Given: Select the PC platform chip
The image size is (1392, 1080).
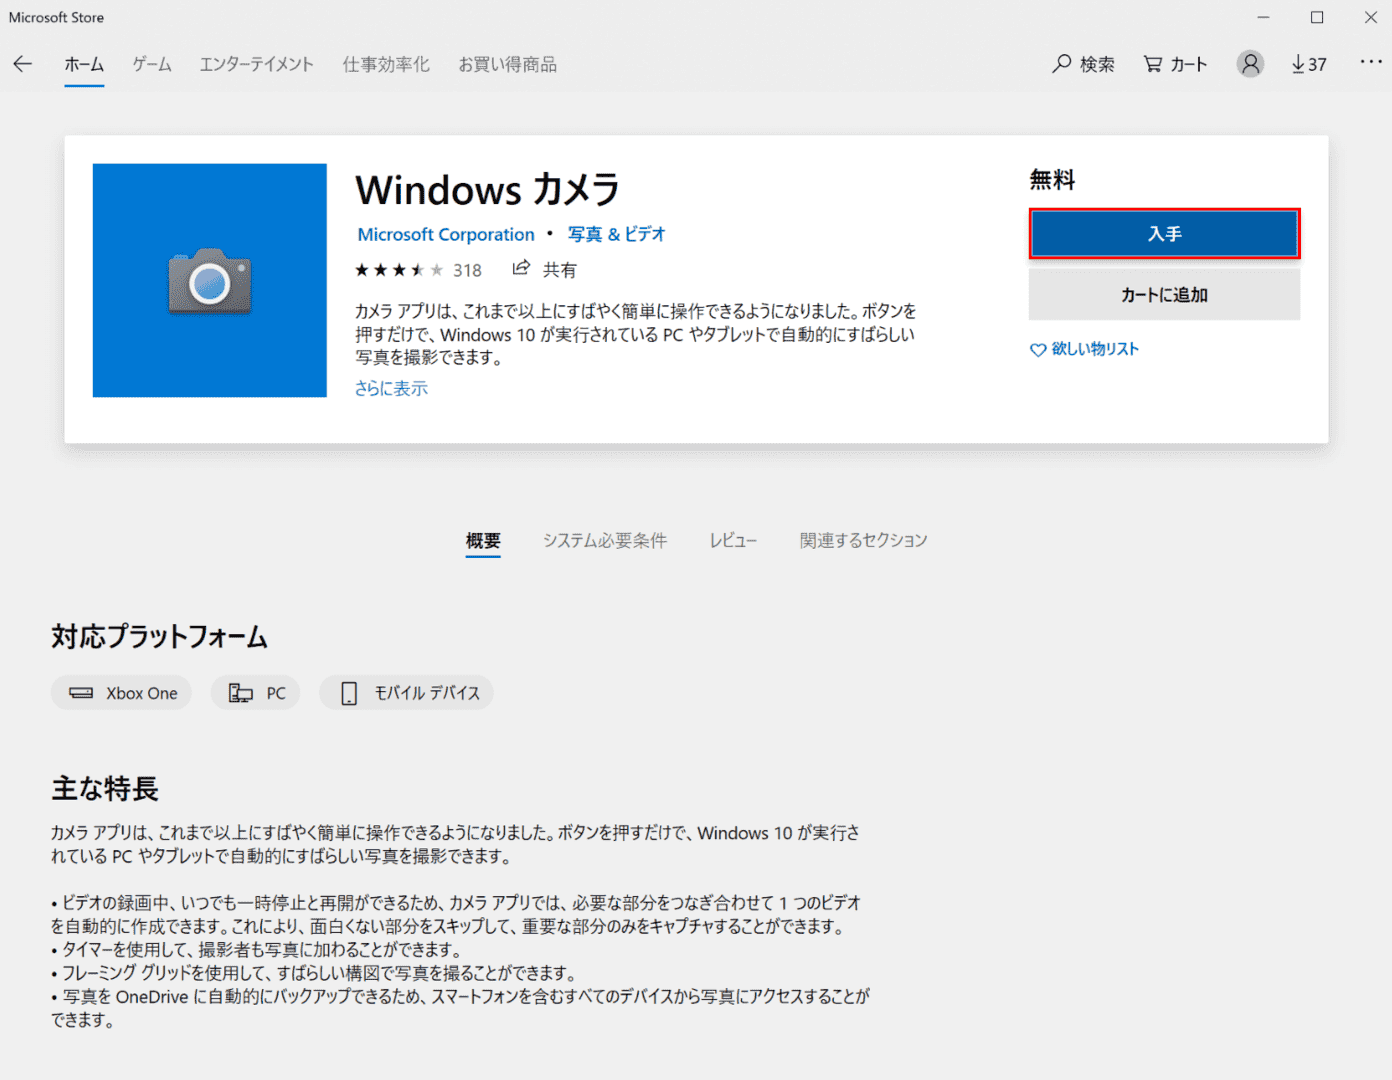Looking at the screenshot, I should point(256,693).
